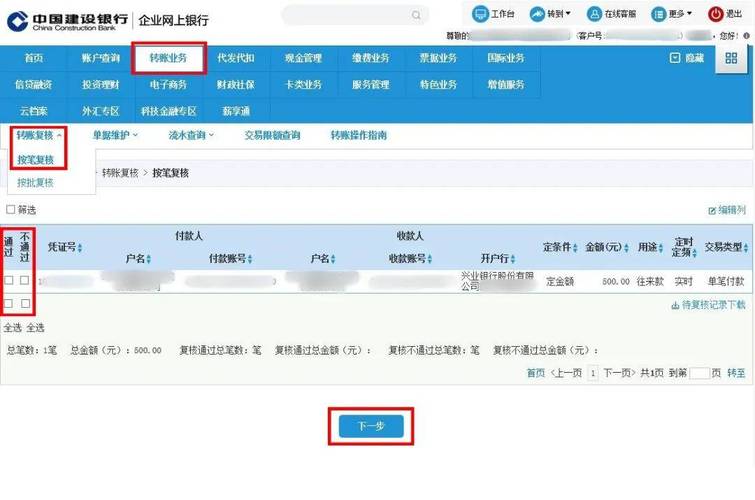Viewport: 755px width, 500px height.
Task: Click the 单笔付款 transaction type cell
Action: point(726,281)
